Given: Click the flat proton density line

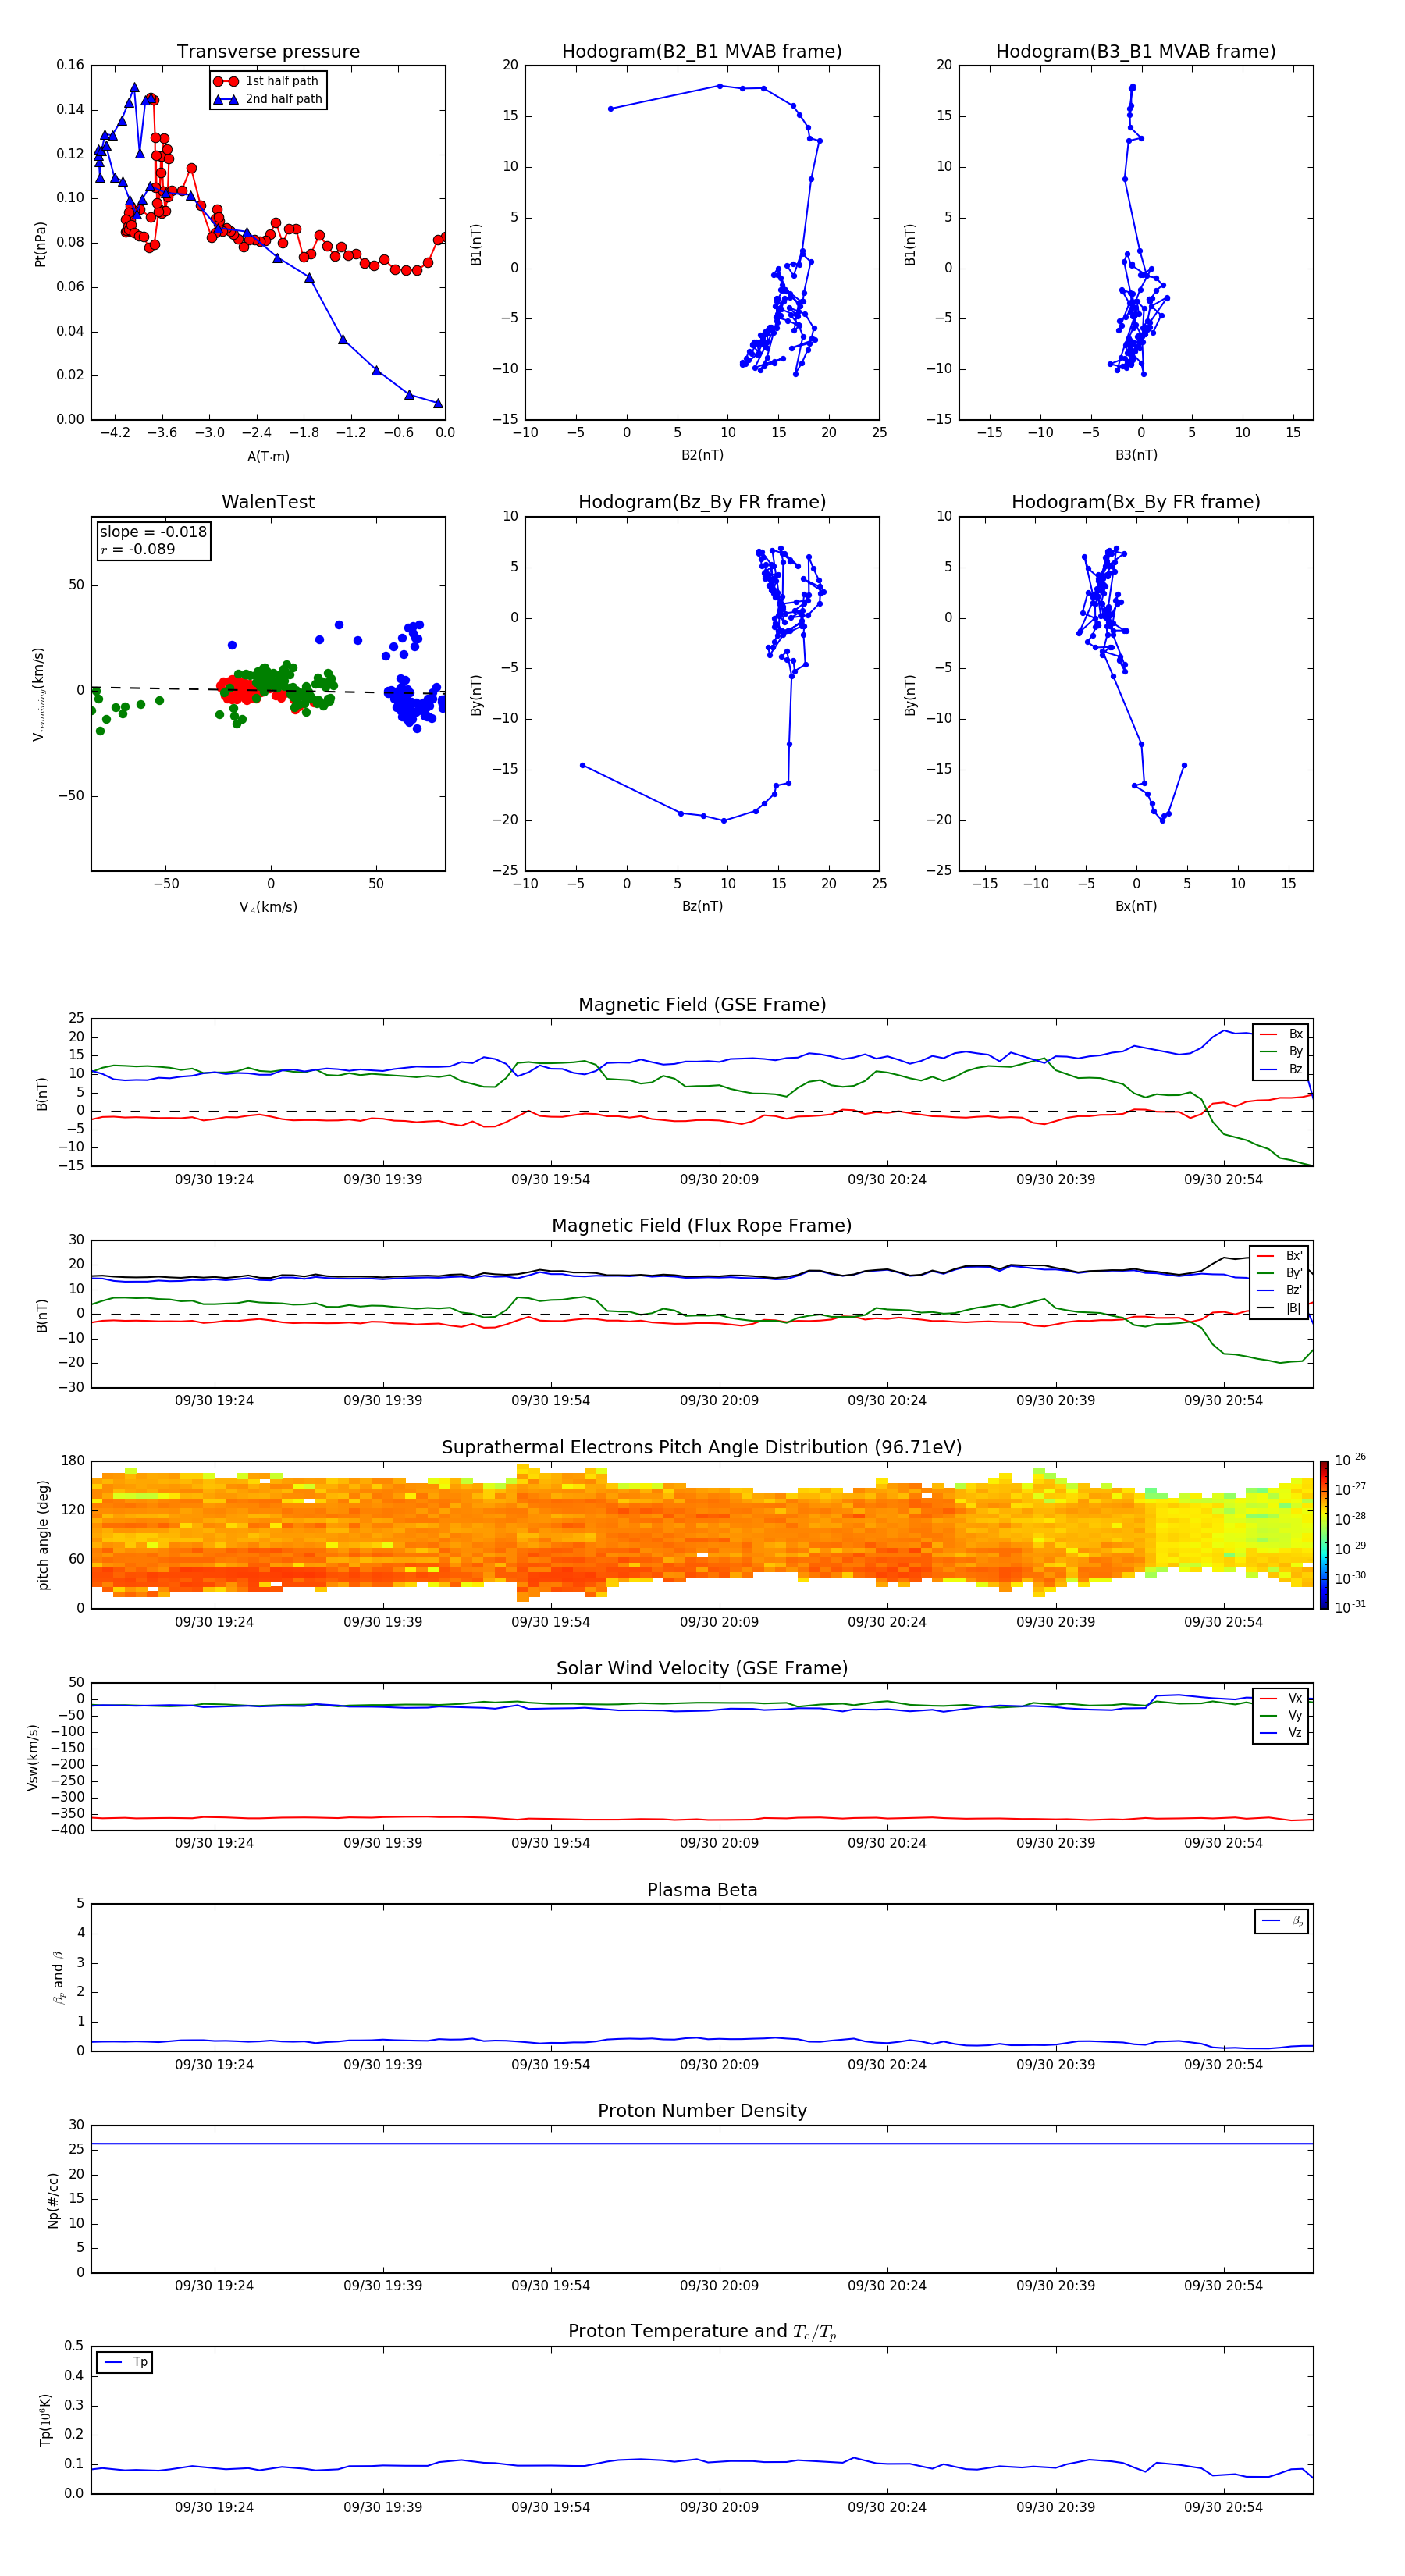Looking at the screenshot, I should click(702, 2144).
